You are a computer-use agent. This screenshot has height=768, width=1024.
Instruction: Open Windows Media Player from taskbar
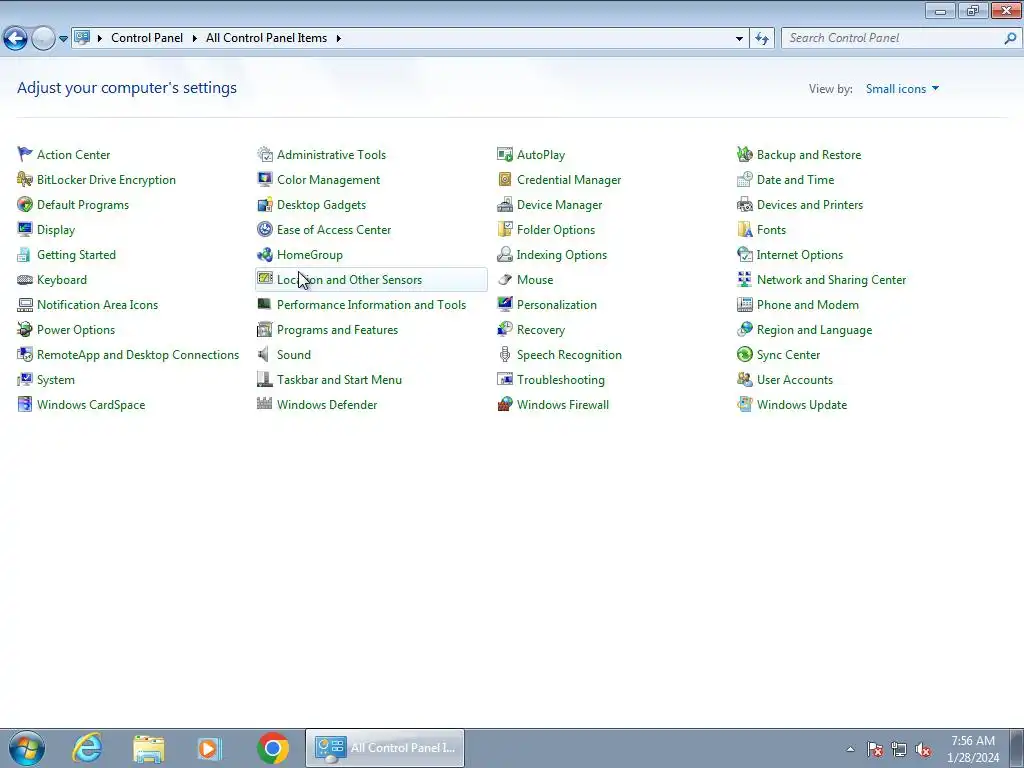point(210,748)
